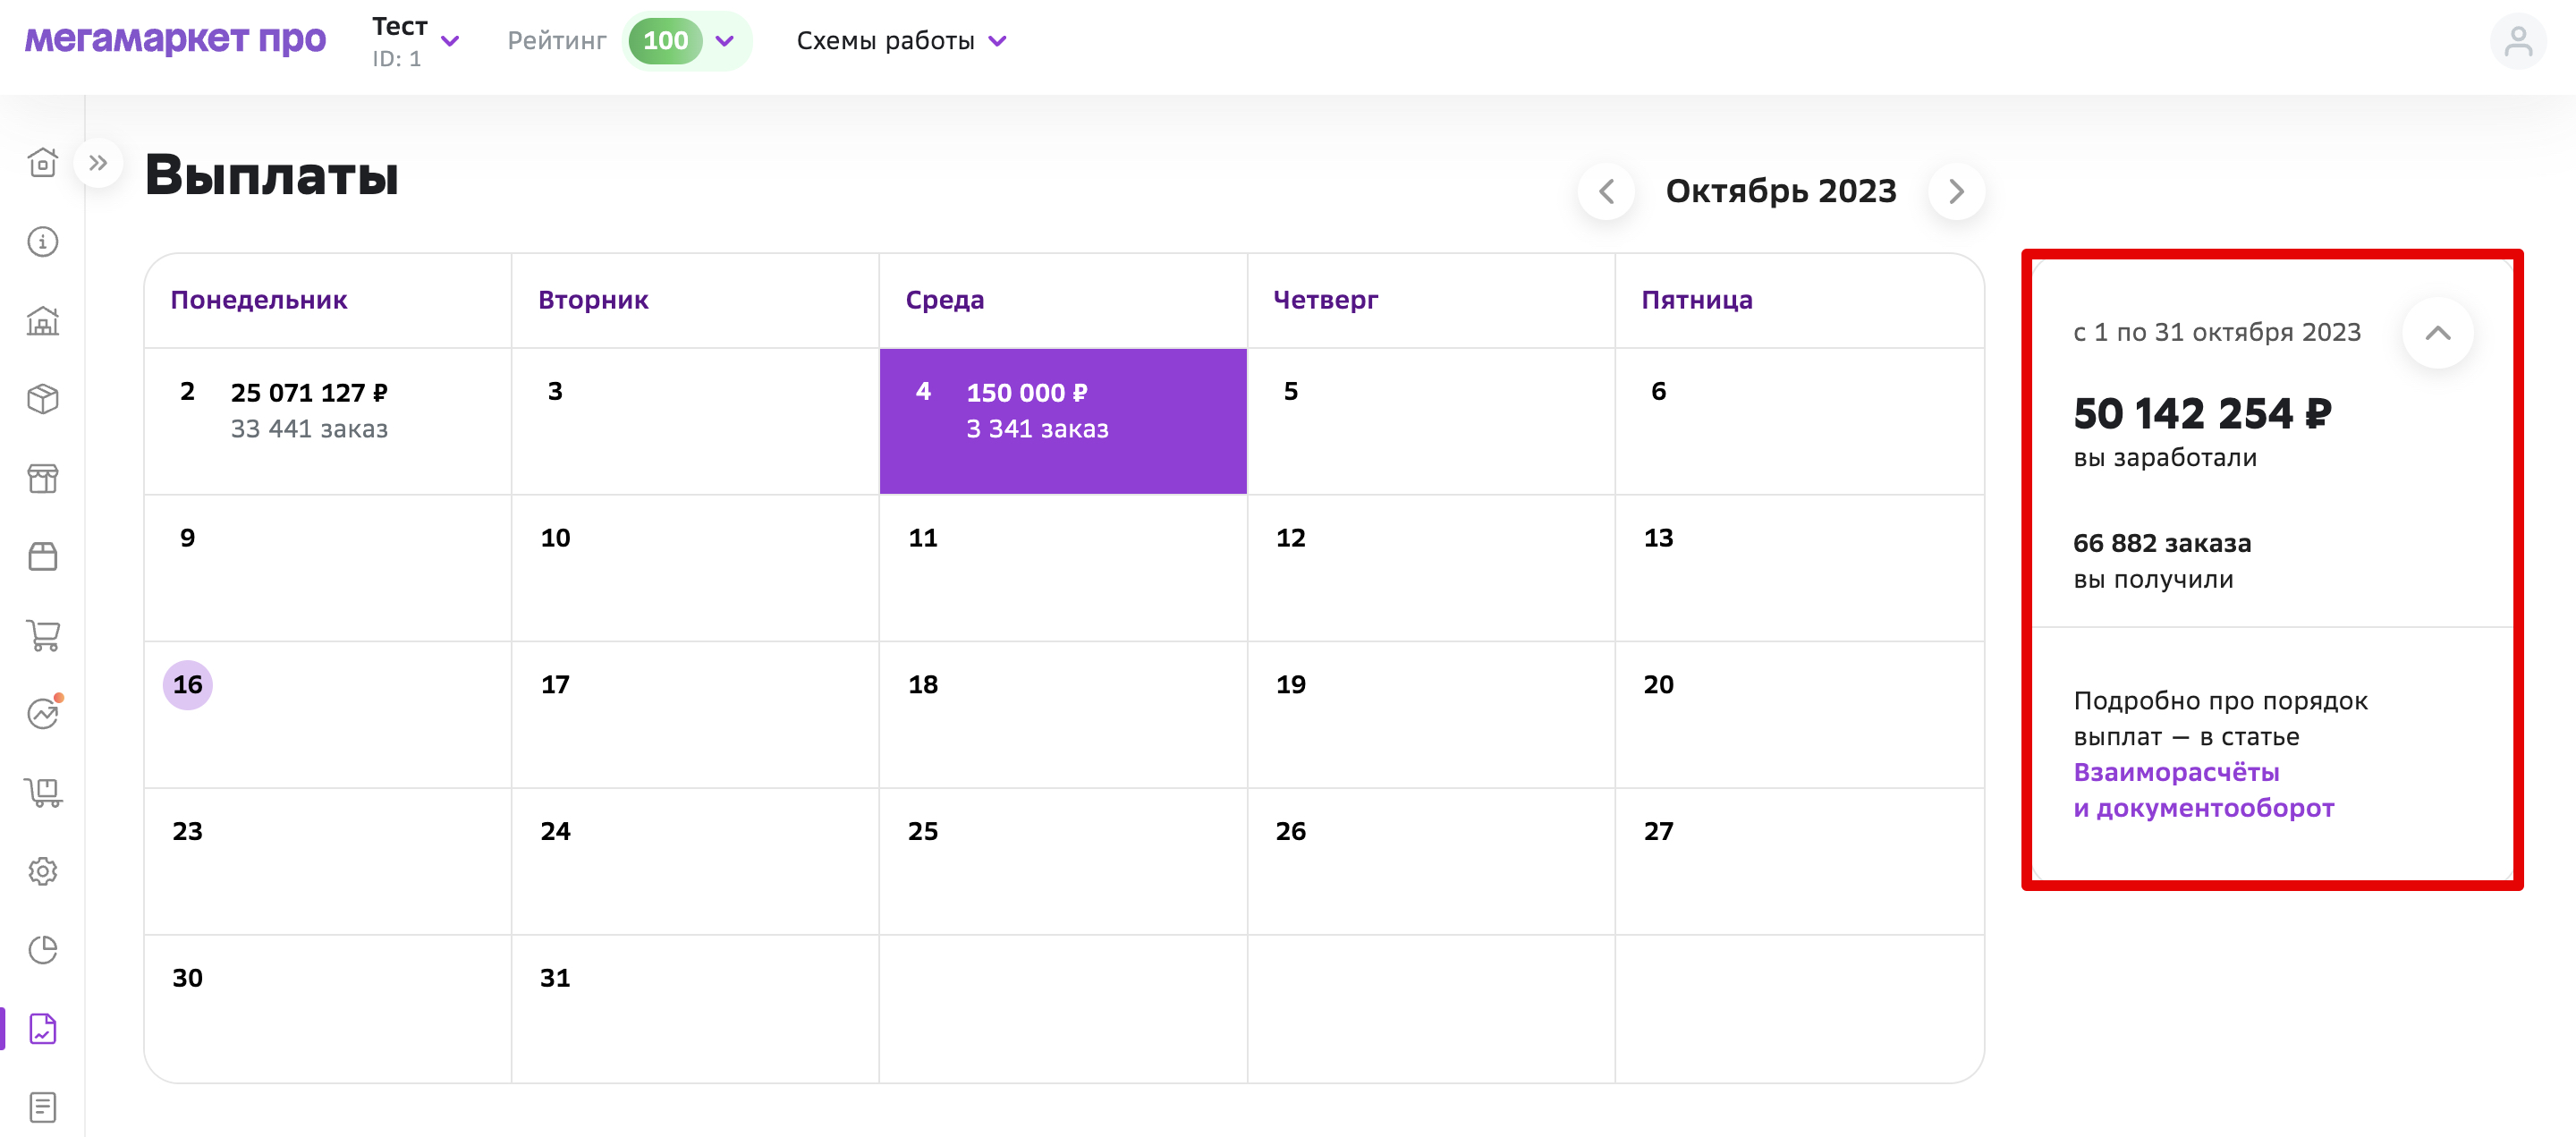
Task: Click the 50 142 254 ₽ earned total
Action: [2202, 414]
